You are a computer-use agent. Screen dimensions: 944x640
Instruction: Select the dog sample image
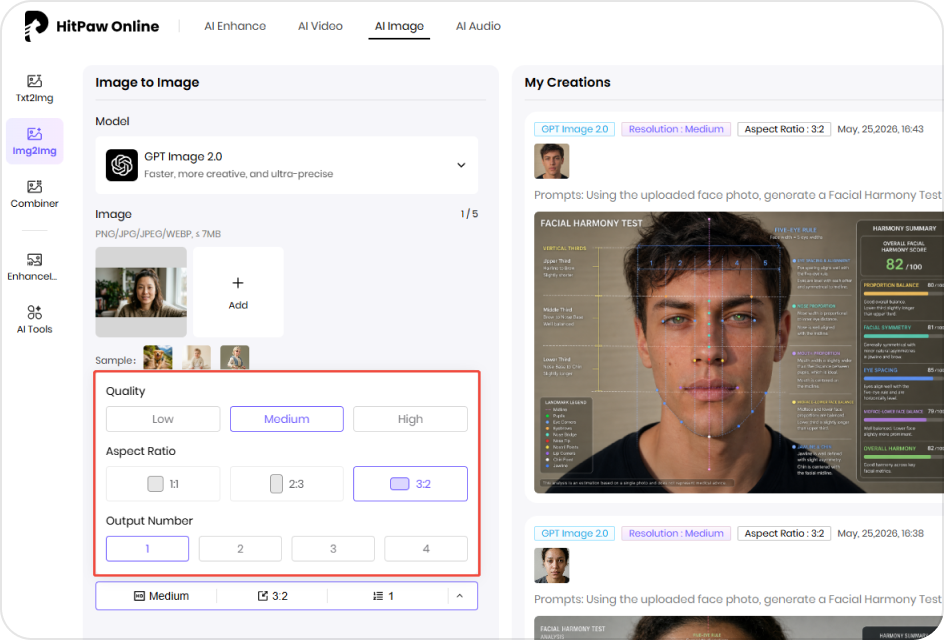pyautogui.click(x=158, y=358)
